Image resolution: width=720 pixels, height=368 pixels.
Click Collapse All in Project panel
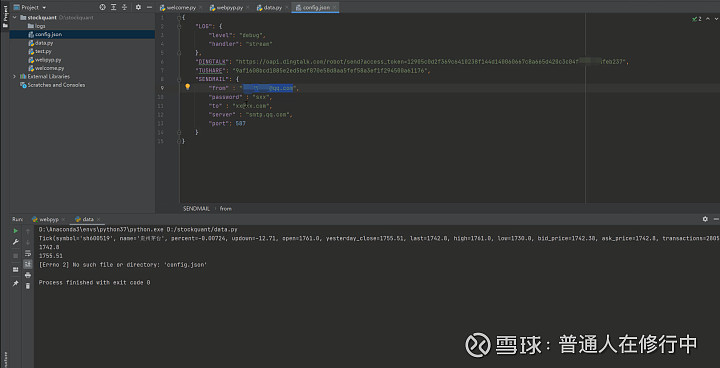[124, 7]
